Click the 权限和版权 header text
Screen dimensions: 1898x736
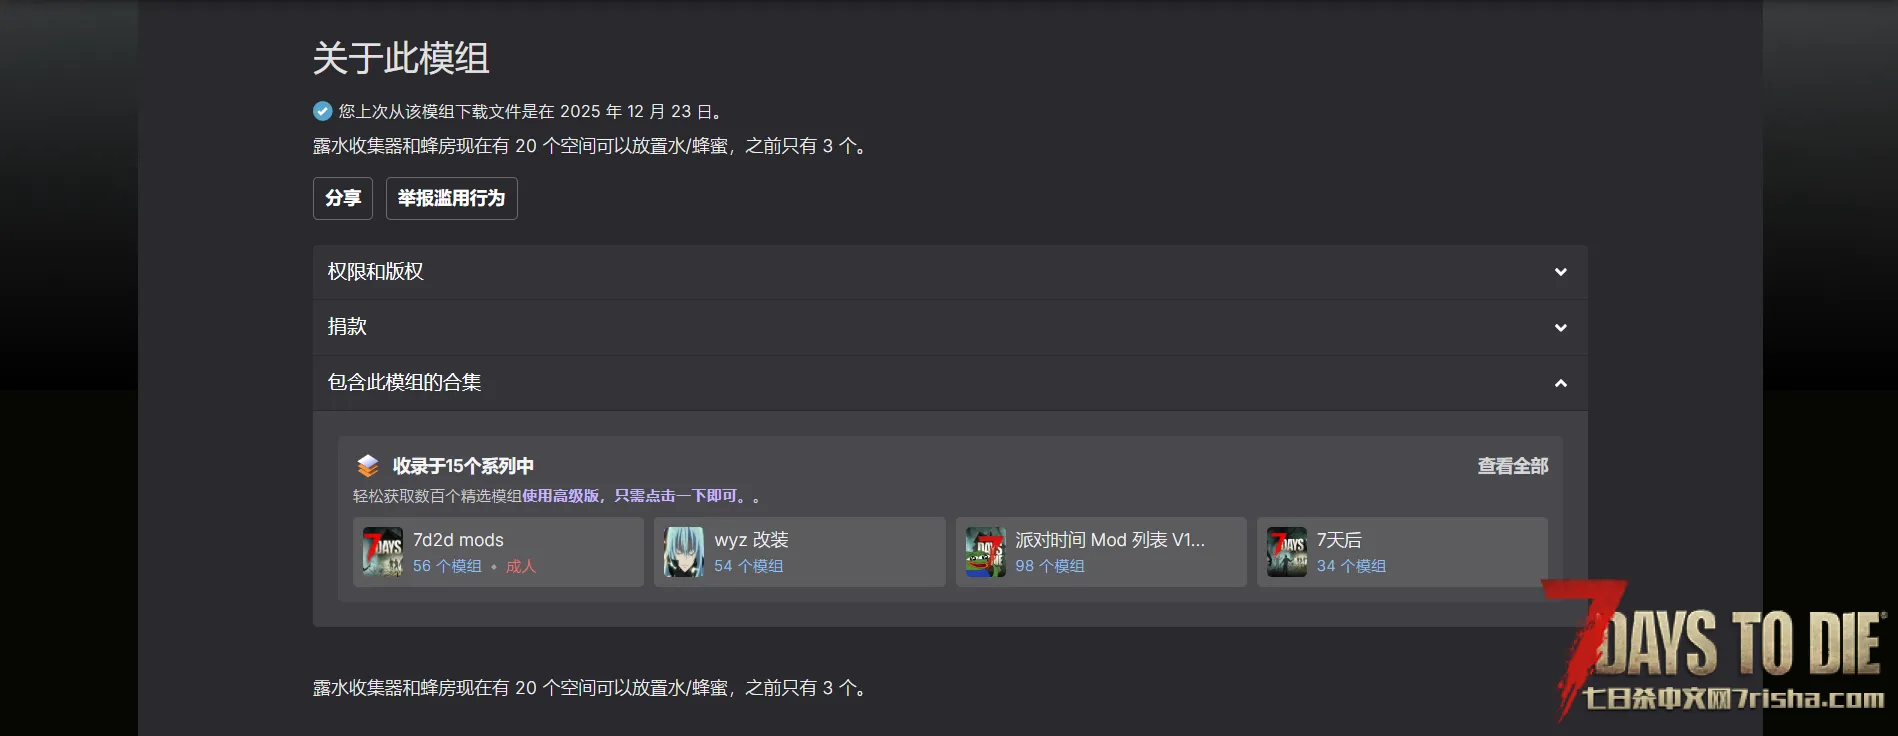pos(376,272)
